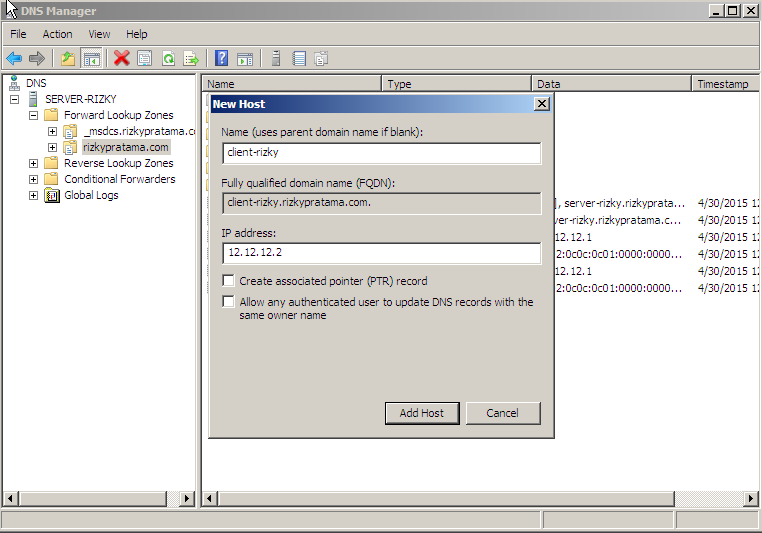This screenshot has height=533, width=762.
Task: Click the Cancel button in New Host
Action: pos(502,413)
